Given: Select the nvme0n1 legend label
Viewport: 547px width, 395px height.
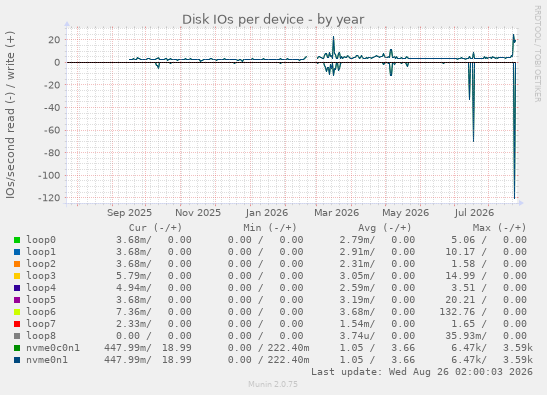Looking at the screenshot, I should click(47, 359).
